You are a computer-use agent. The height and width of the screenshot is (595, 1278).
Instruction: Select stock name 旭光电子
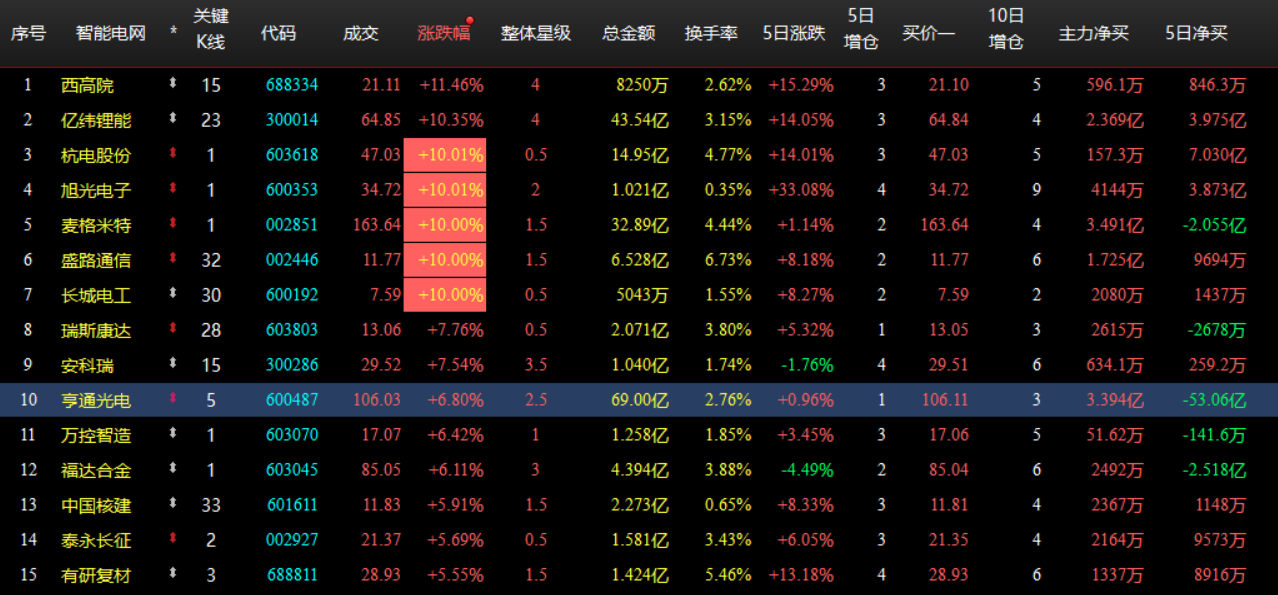point(96,190)
